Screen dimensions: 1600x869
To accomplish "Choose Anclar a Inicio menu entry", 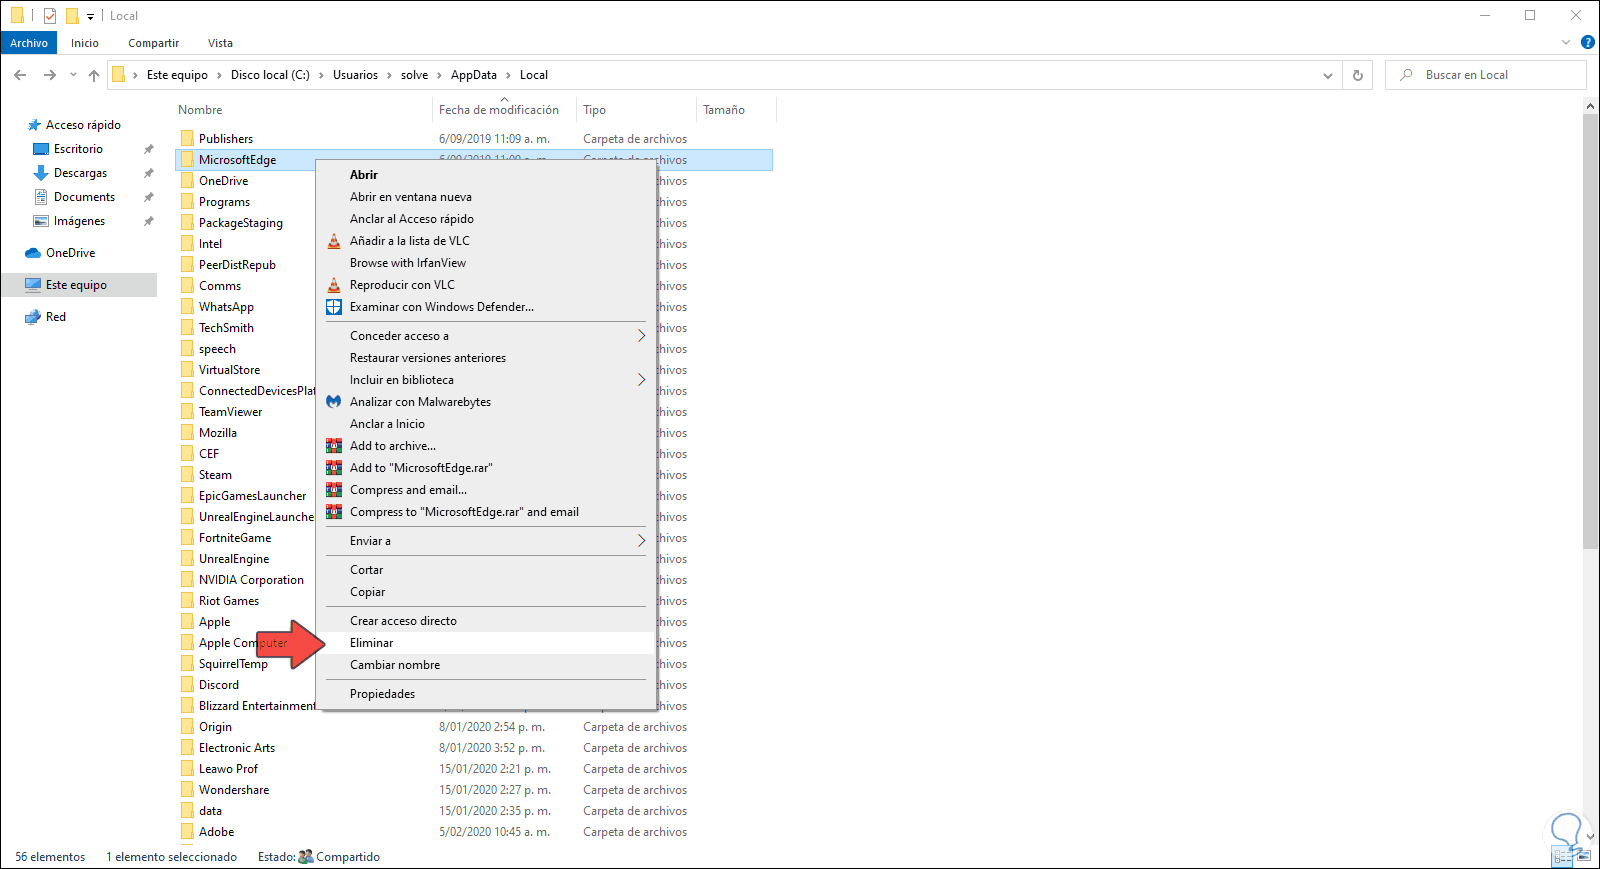I will coord(486,424).
